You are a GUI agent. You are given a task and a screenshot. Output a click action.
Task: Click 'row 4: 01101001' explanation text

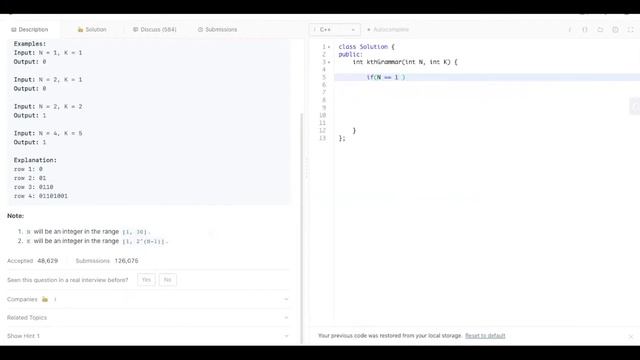coord(40,196)
